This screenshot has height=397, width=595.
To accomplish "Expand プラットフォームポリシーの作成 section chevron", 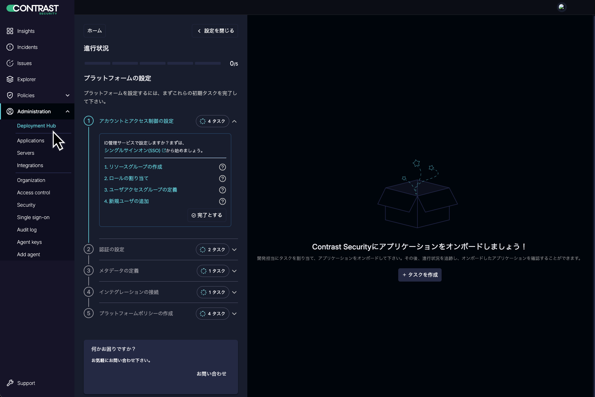I will coord(235,314).
